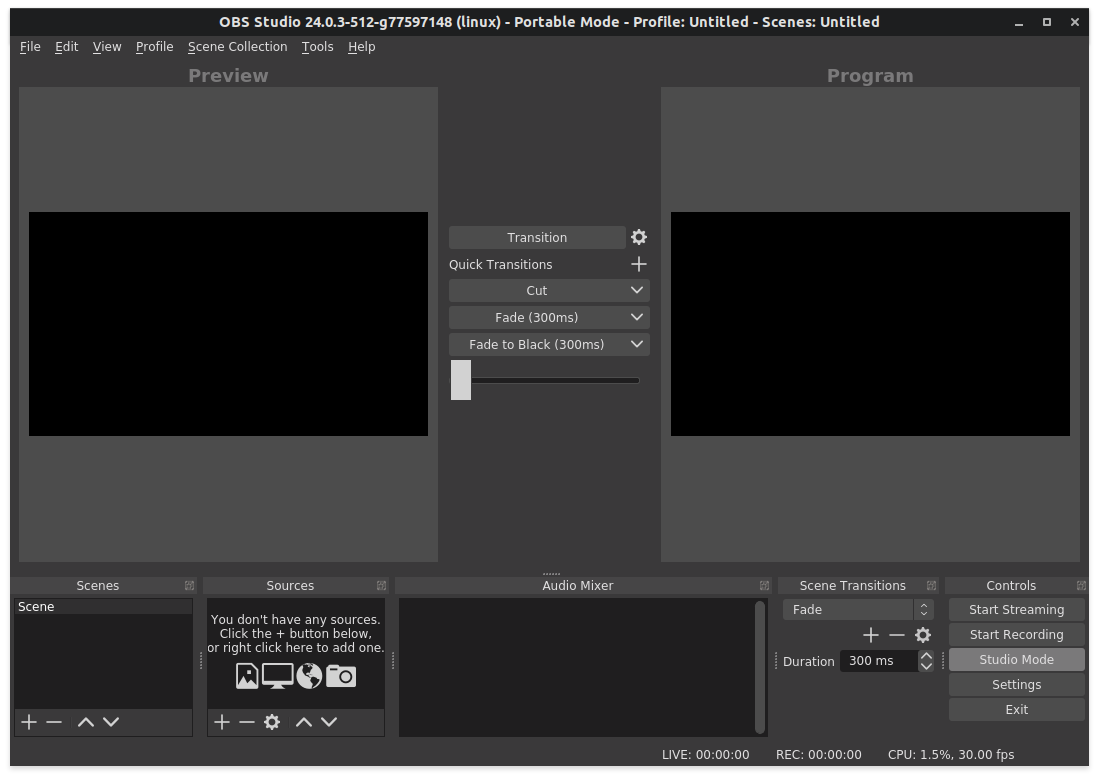Open the transition gear beside Transition button
1099x777 pixels.
638,237
